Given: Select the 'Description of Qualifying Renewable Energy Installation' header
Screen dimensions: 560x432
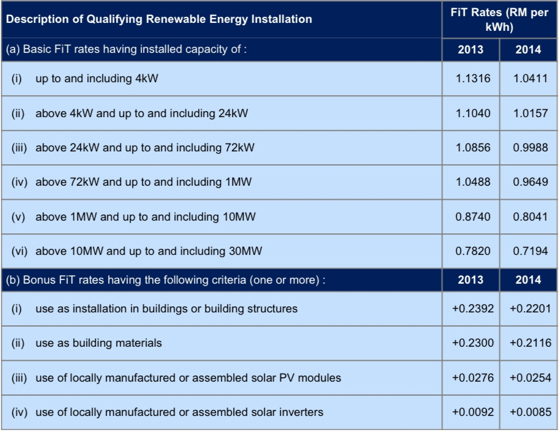Looking at the screenshot, I should coord(159,19).
